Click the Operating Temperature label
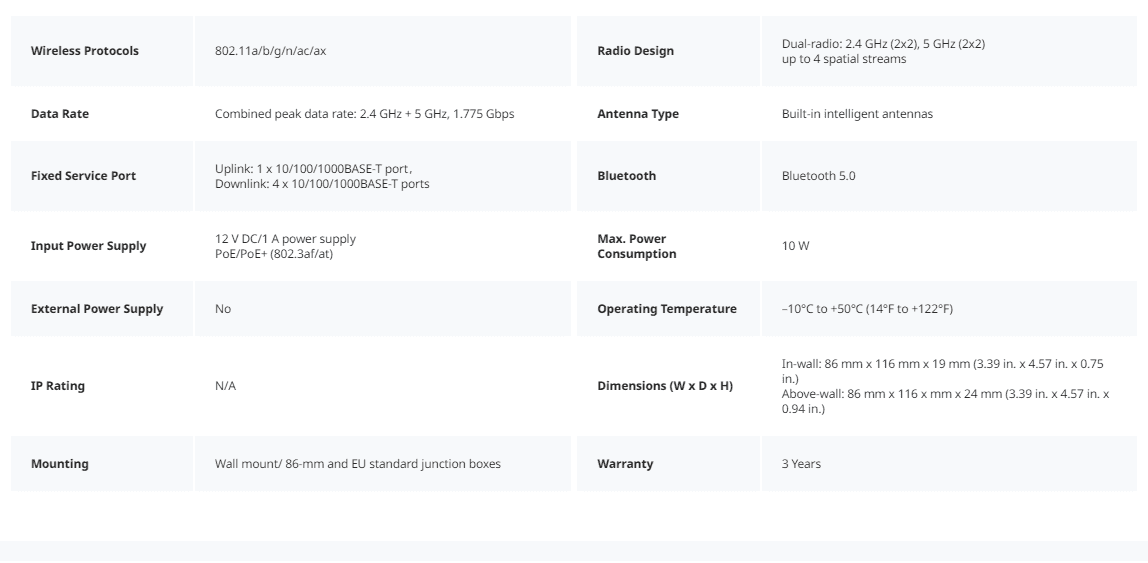 coord(667,309)
